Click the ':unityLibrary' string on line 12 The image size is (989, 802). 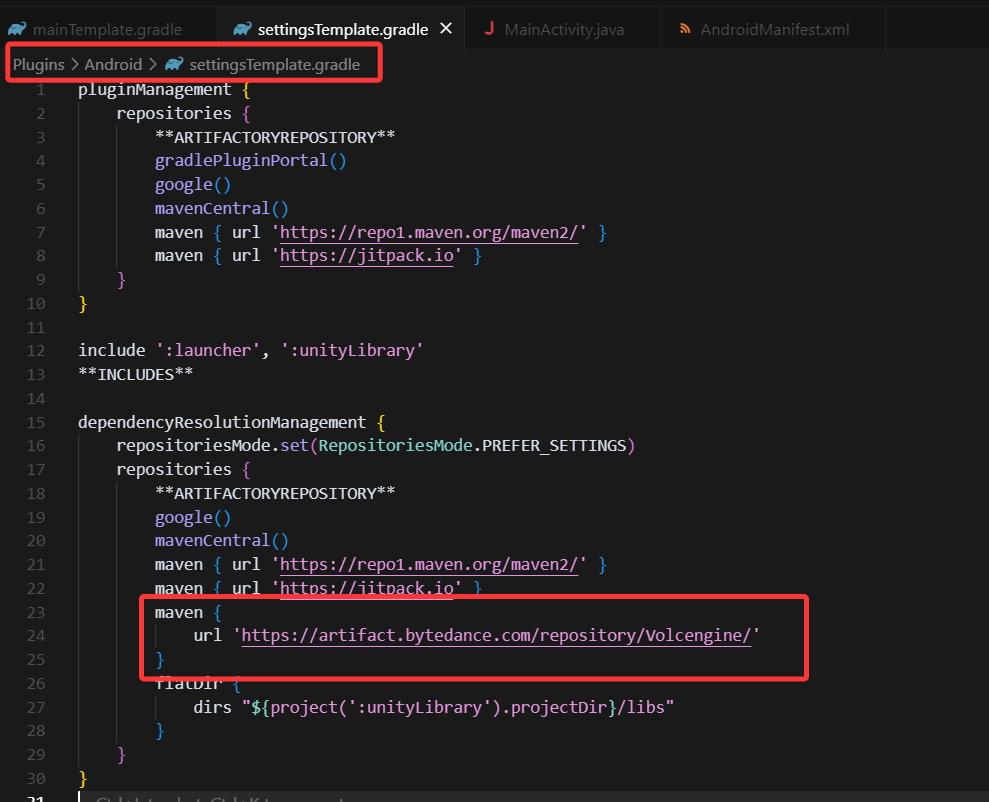tap(352, 351)
